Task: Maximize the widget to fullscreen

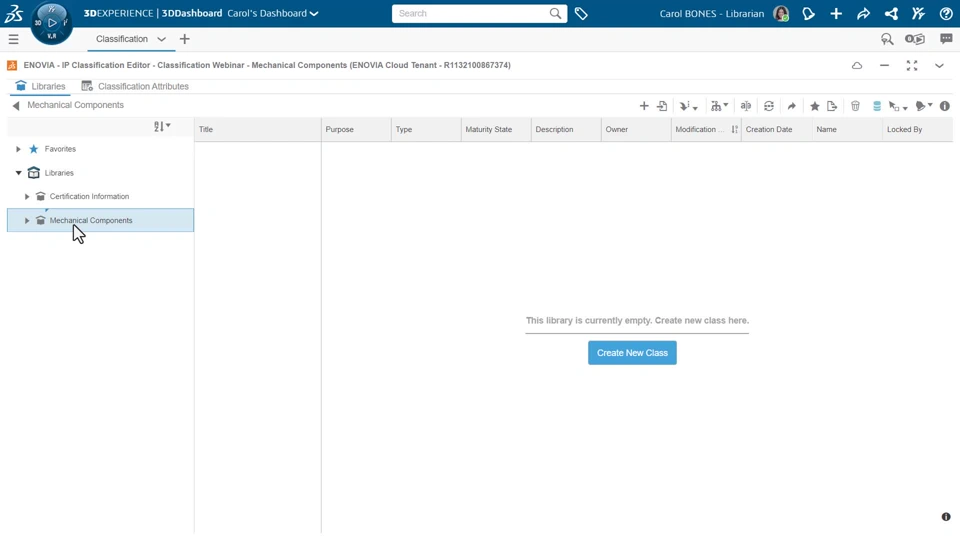Action: coord(912,66)
